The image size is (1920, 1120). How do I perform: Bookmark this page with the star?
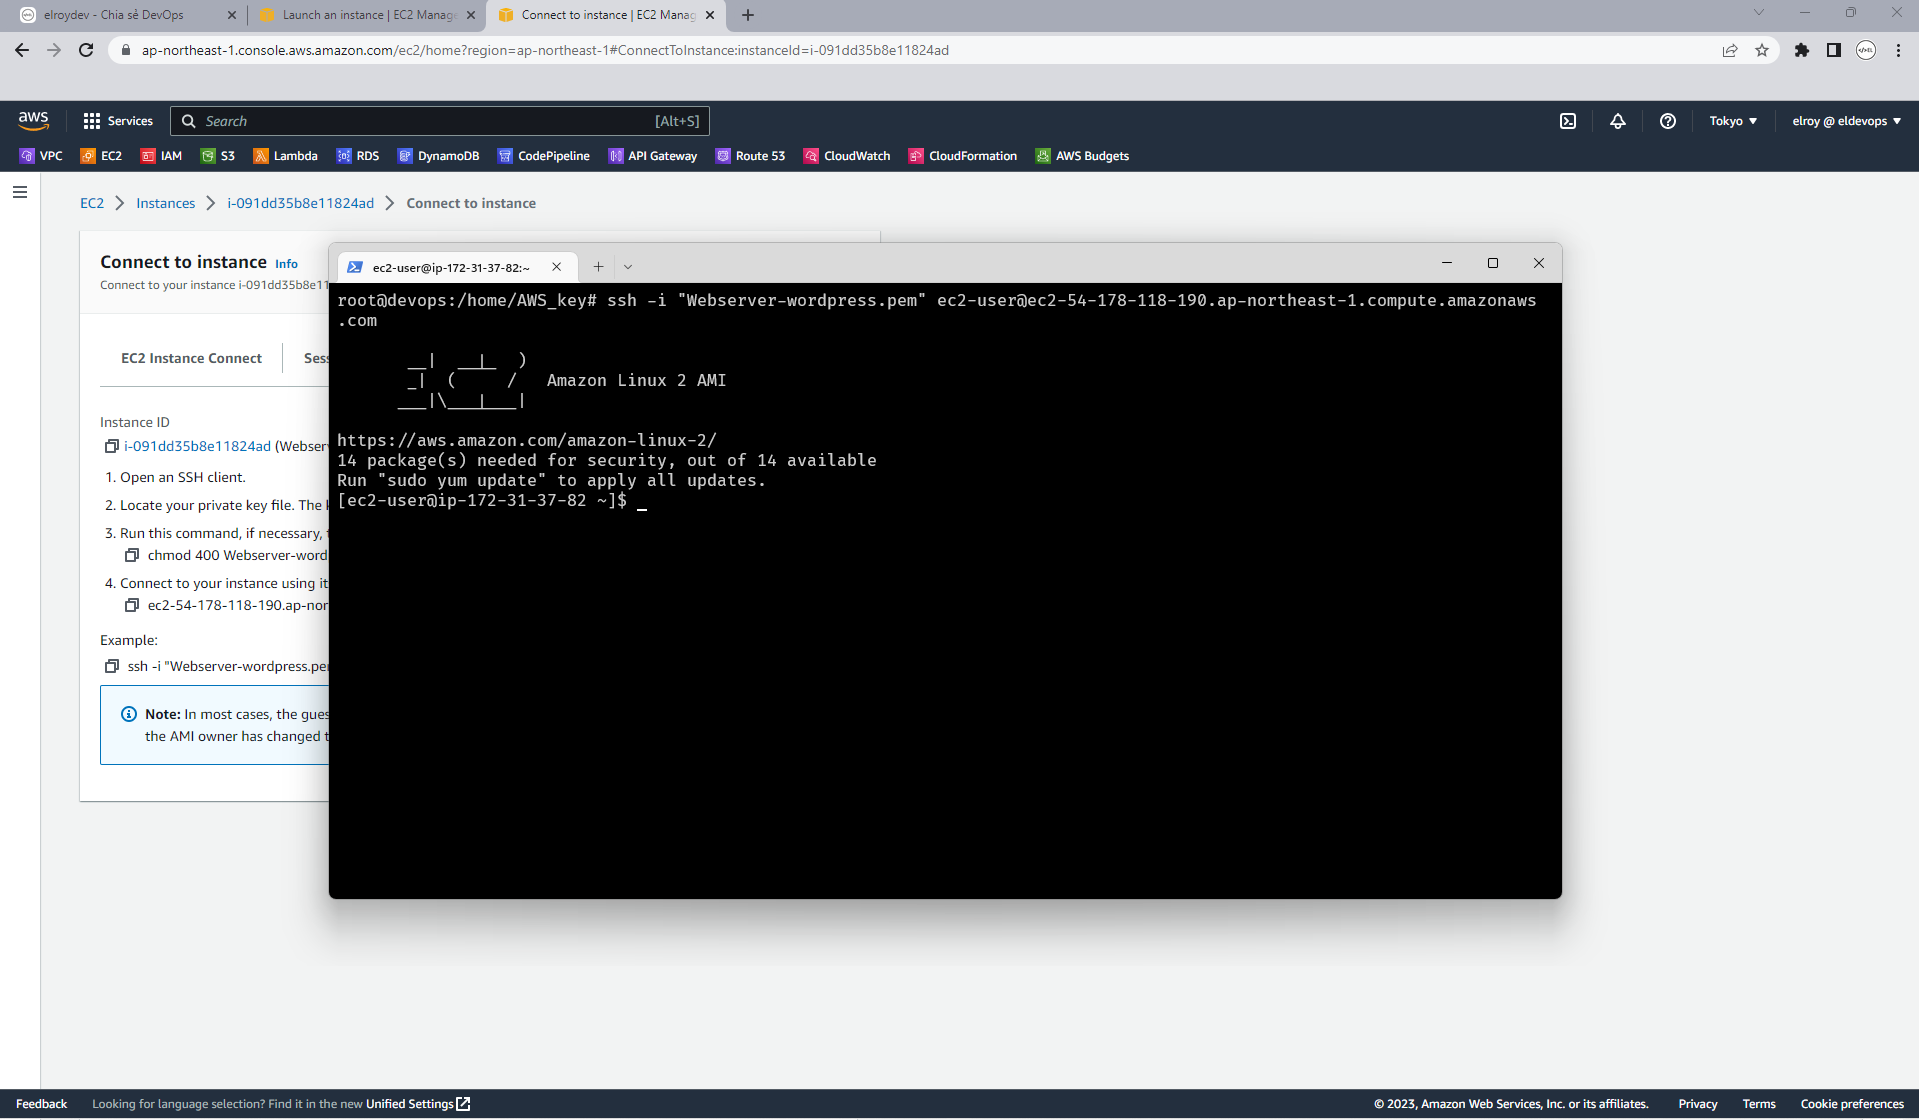tap(1762, 50)
